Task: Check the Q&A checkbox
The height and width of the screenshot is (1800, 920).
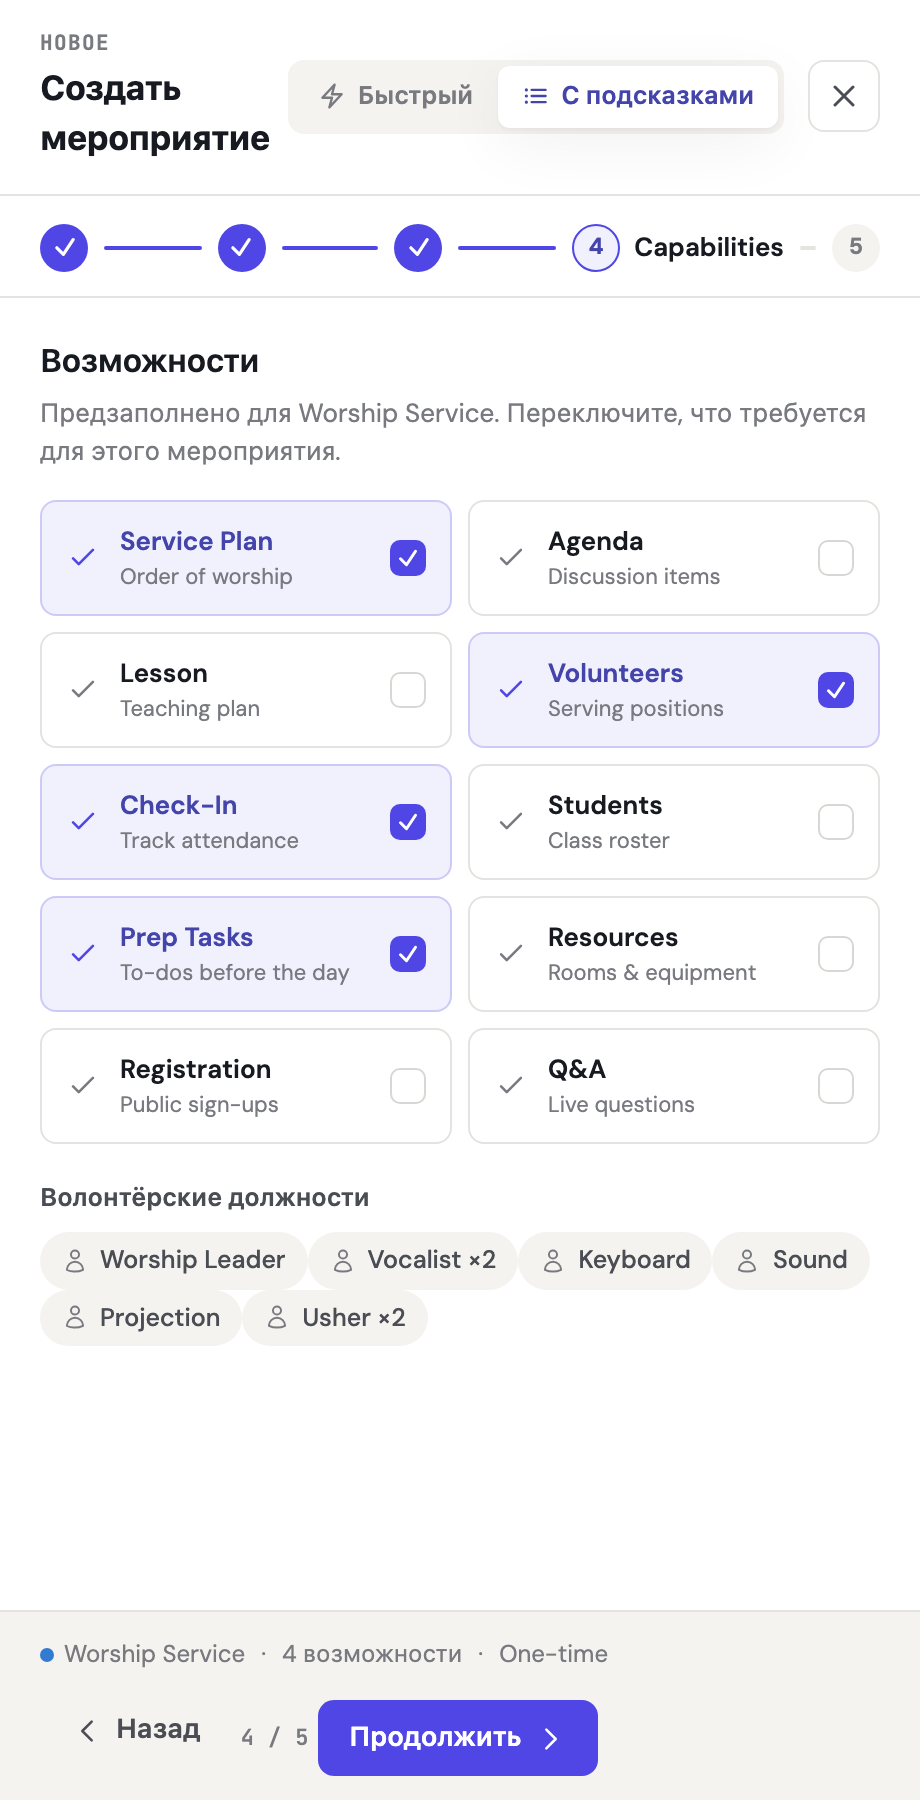Action: pyautogui.click(x=836, y=1086)
